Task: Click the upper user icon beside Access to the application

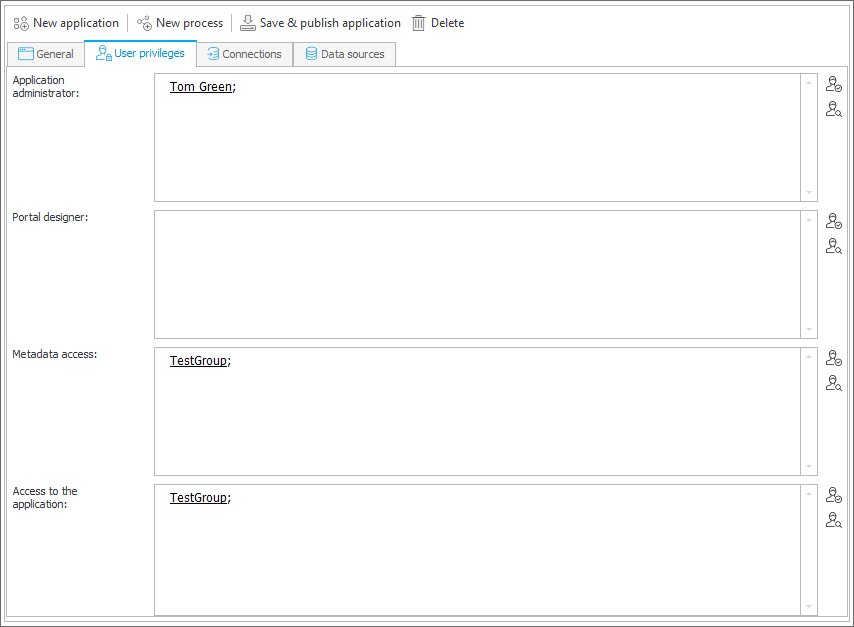Action: 833,495
